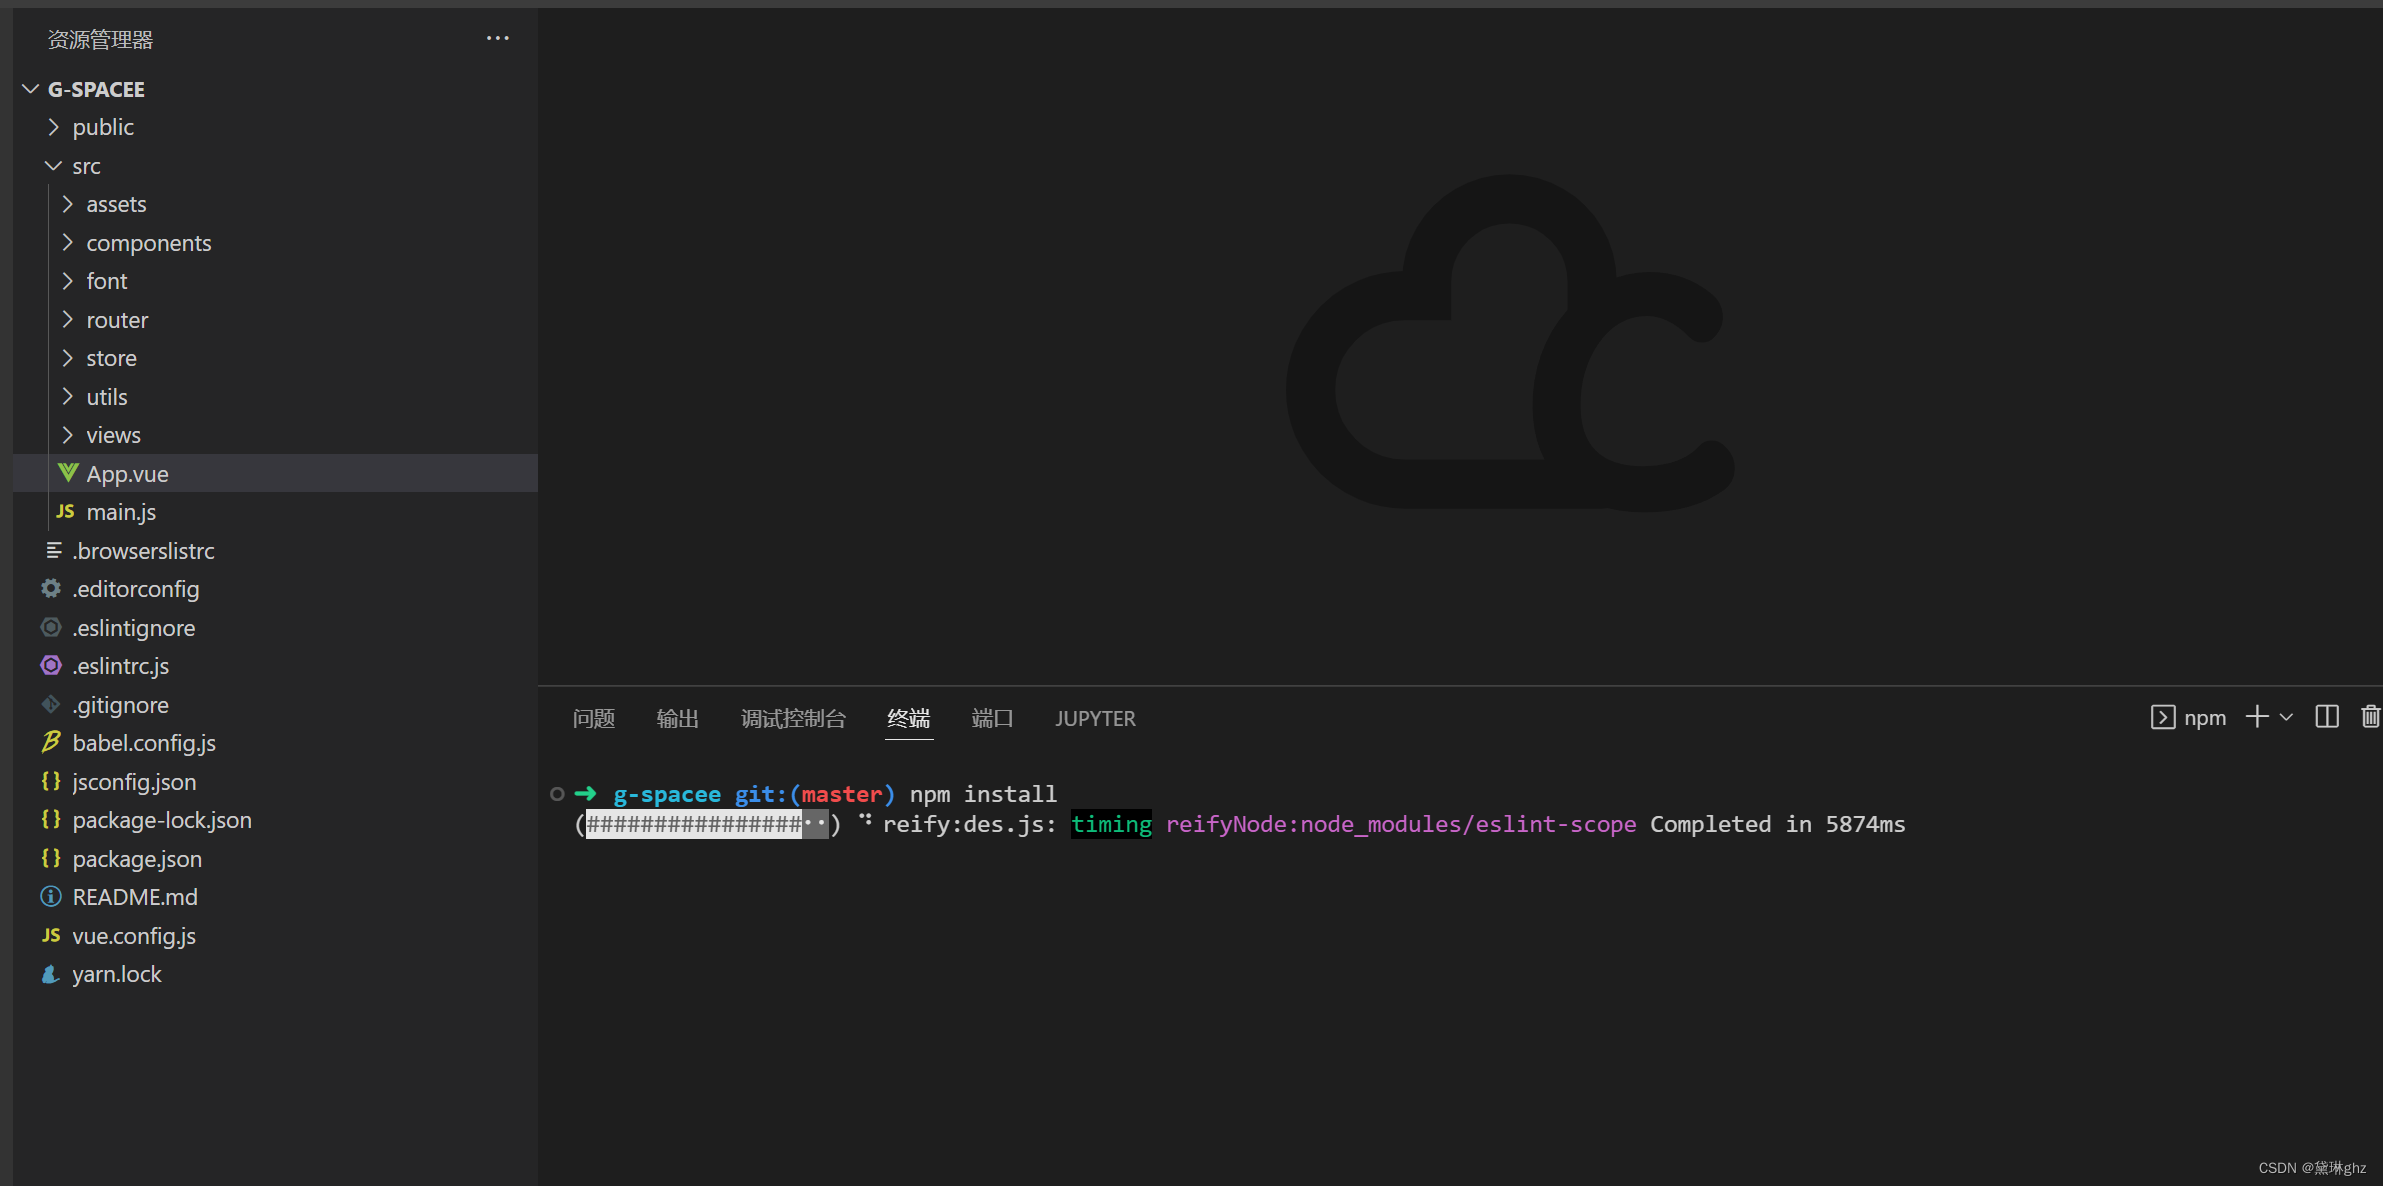The width and height of the screenshot is (2383, 1186).
Task: Click the npm install command text
Action: pos(983,794)
